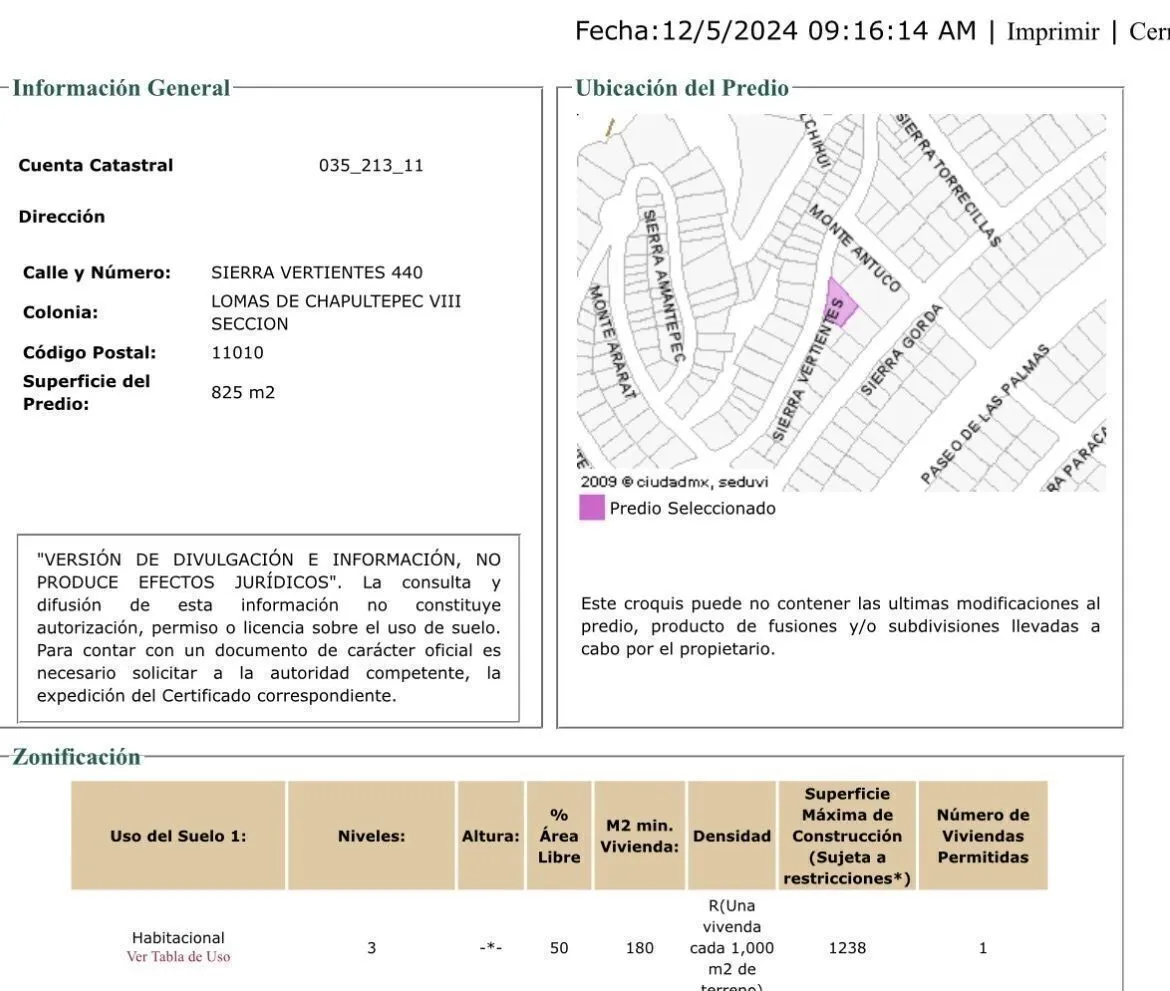Click the permitted dwellings value 1
The height and width of the screenshot is (991, 1170).
coord(983,948)
